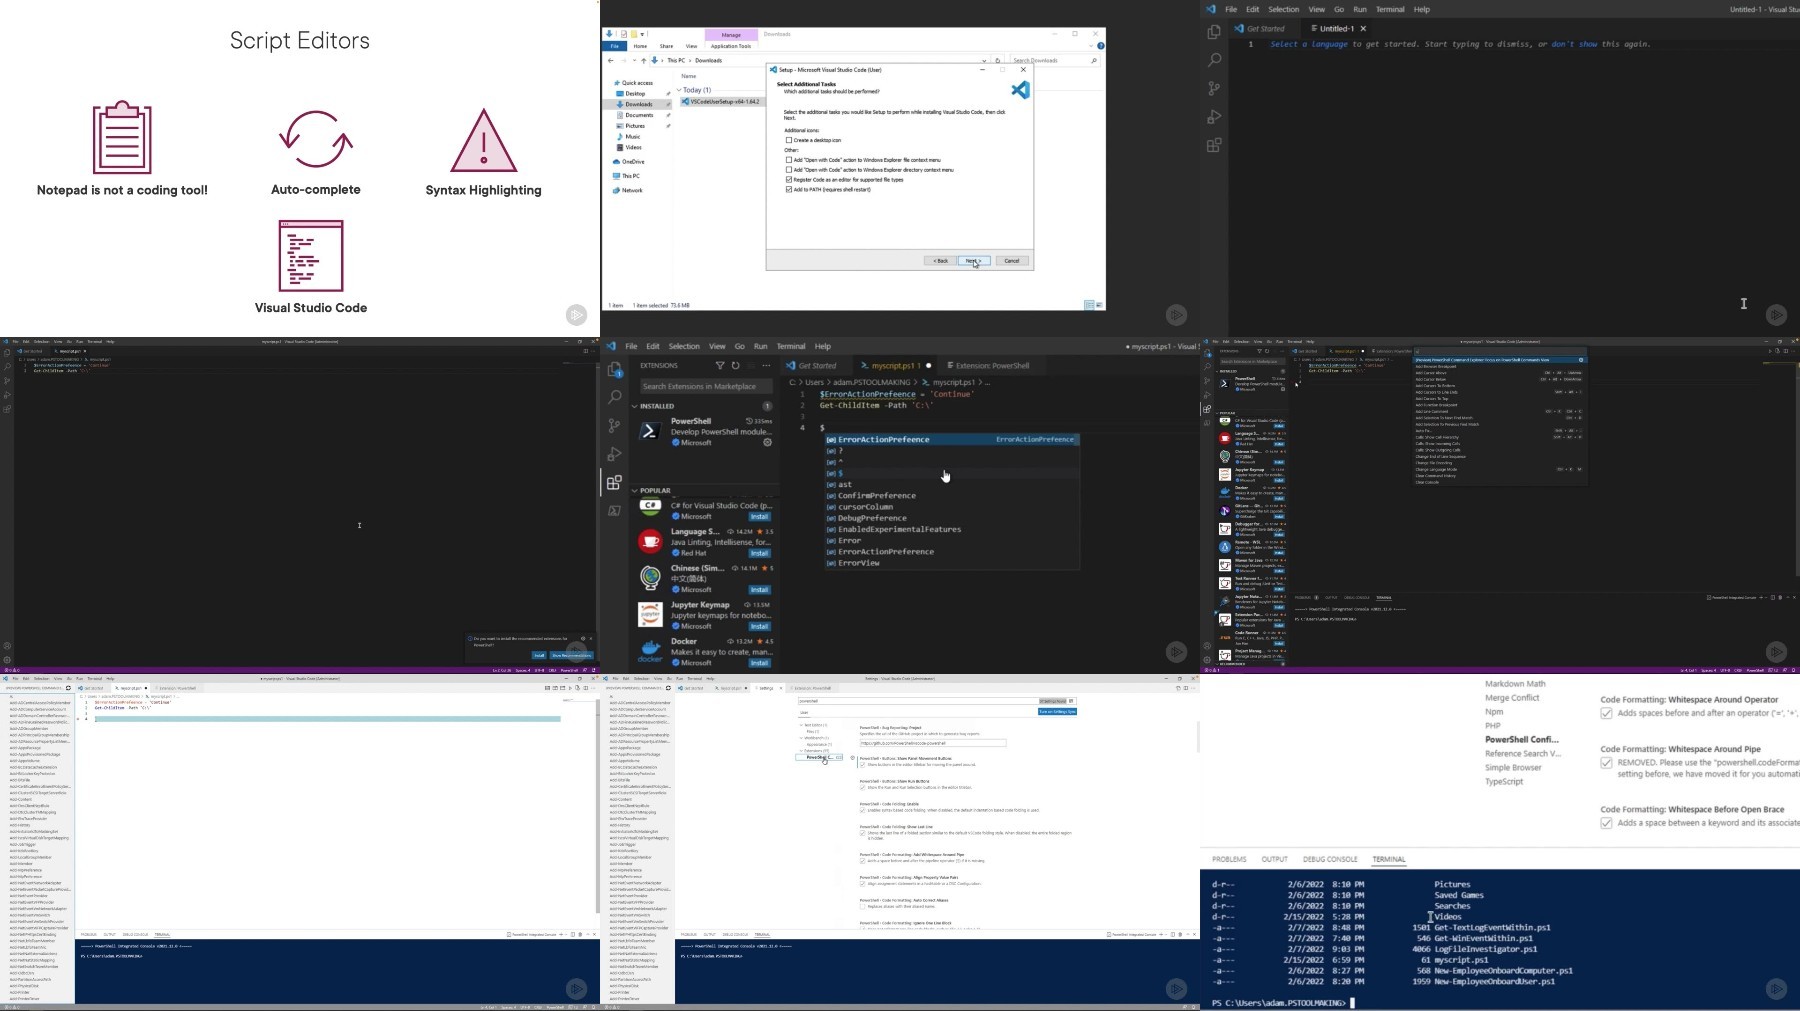Check 'Create a desktop icon' in Setup

click(789, 140)
